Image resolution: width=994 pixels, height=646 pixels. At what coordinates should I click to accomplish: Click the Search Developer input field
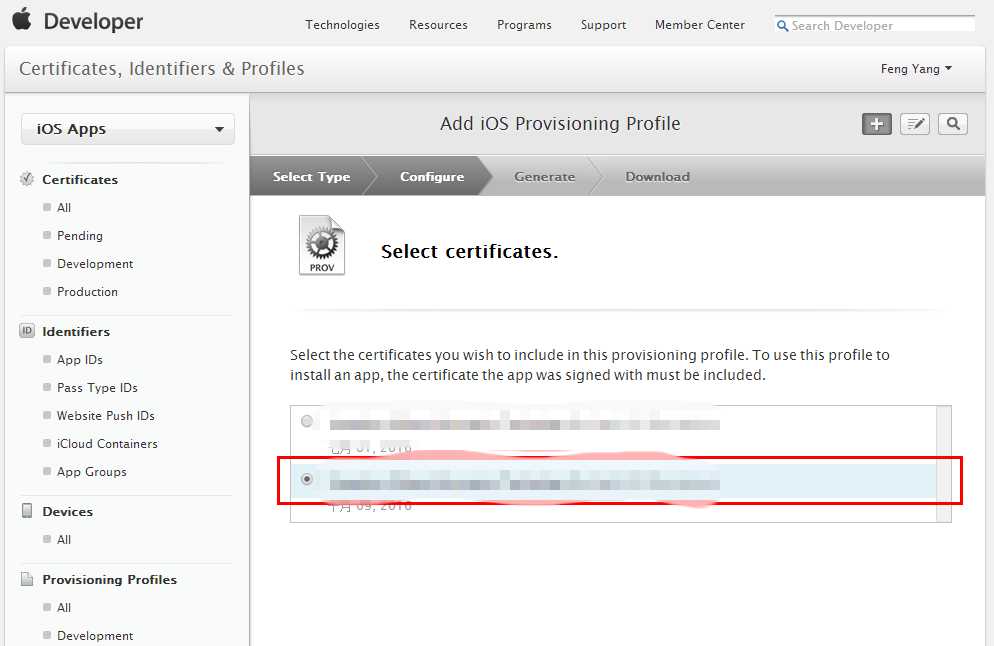[x=880, y=25]
